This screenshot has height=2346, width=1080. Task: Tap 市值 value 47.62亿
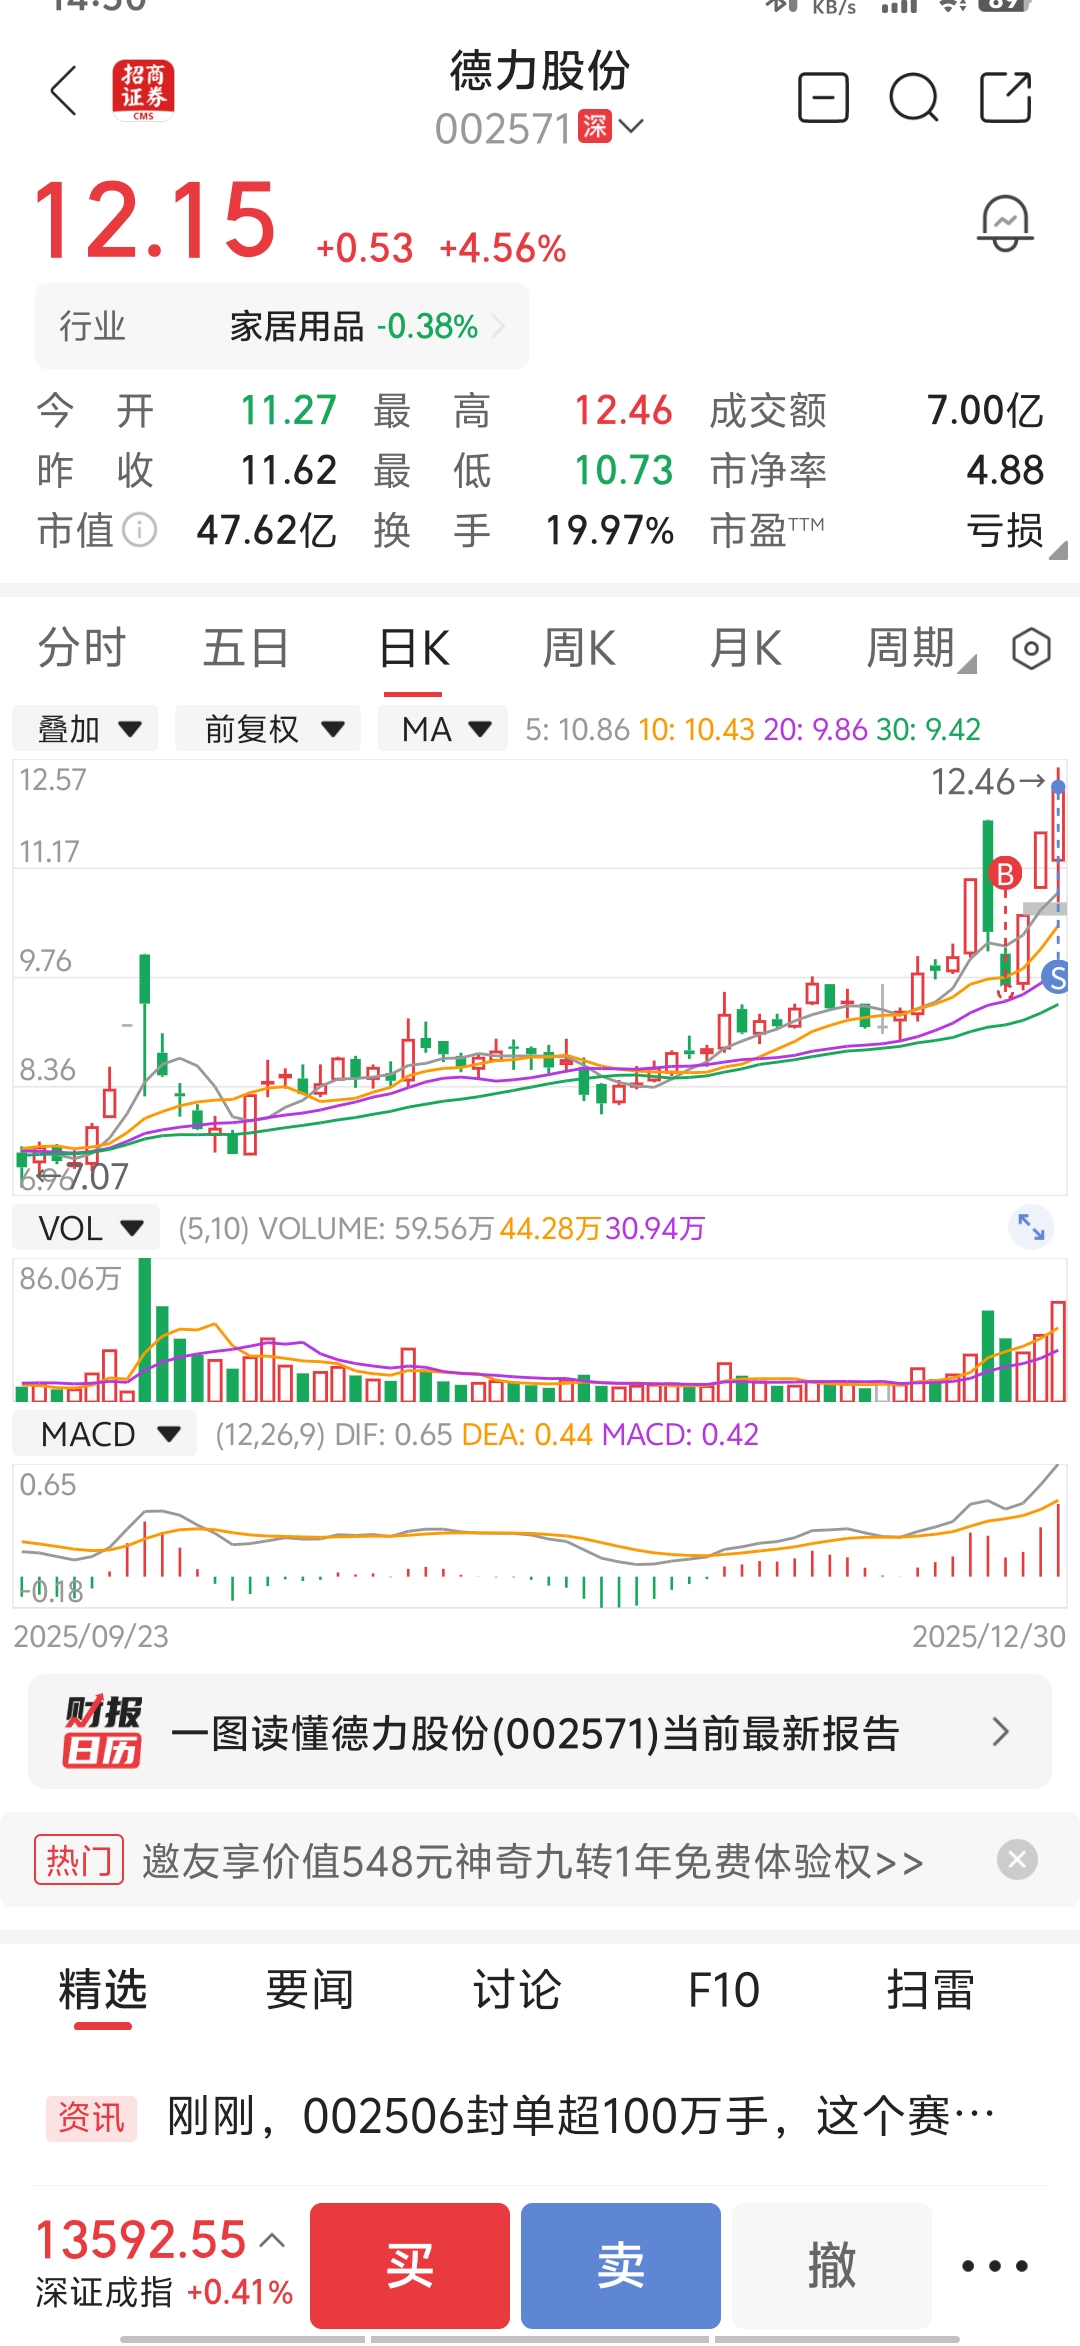click(266, 530)
